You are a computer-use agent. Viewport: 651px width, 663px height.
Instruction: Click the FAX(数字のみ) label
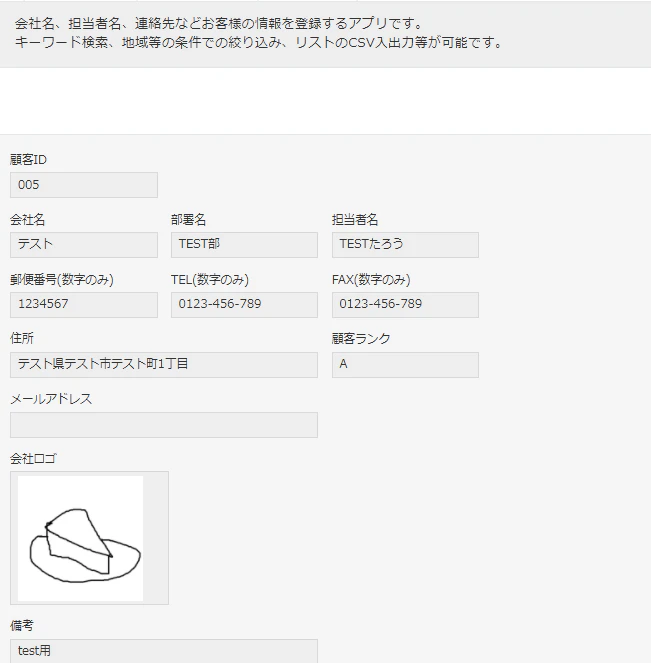[371, 280]
